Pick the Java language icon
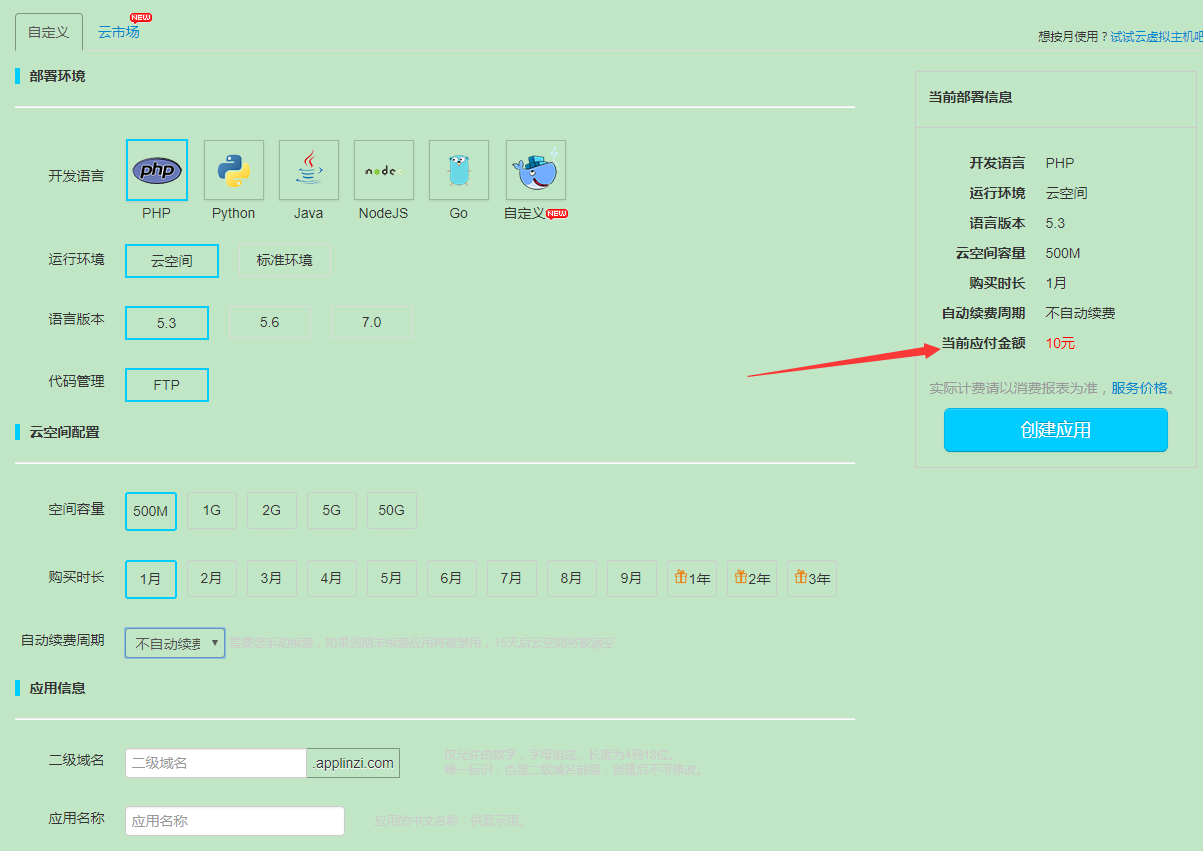The width and height of the screenshot is (1203, 851). tap(309, 170)
